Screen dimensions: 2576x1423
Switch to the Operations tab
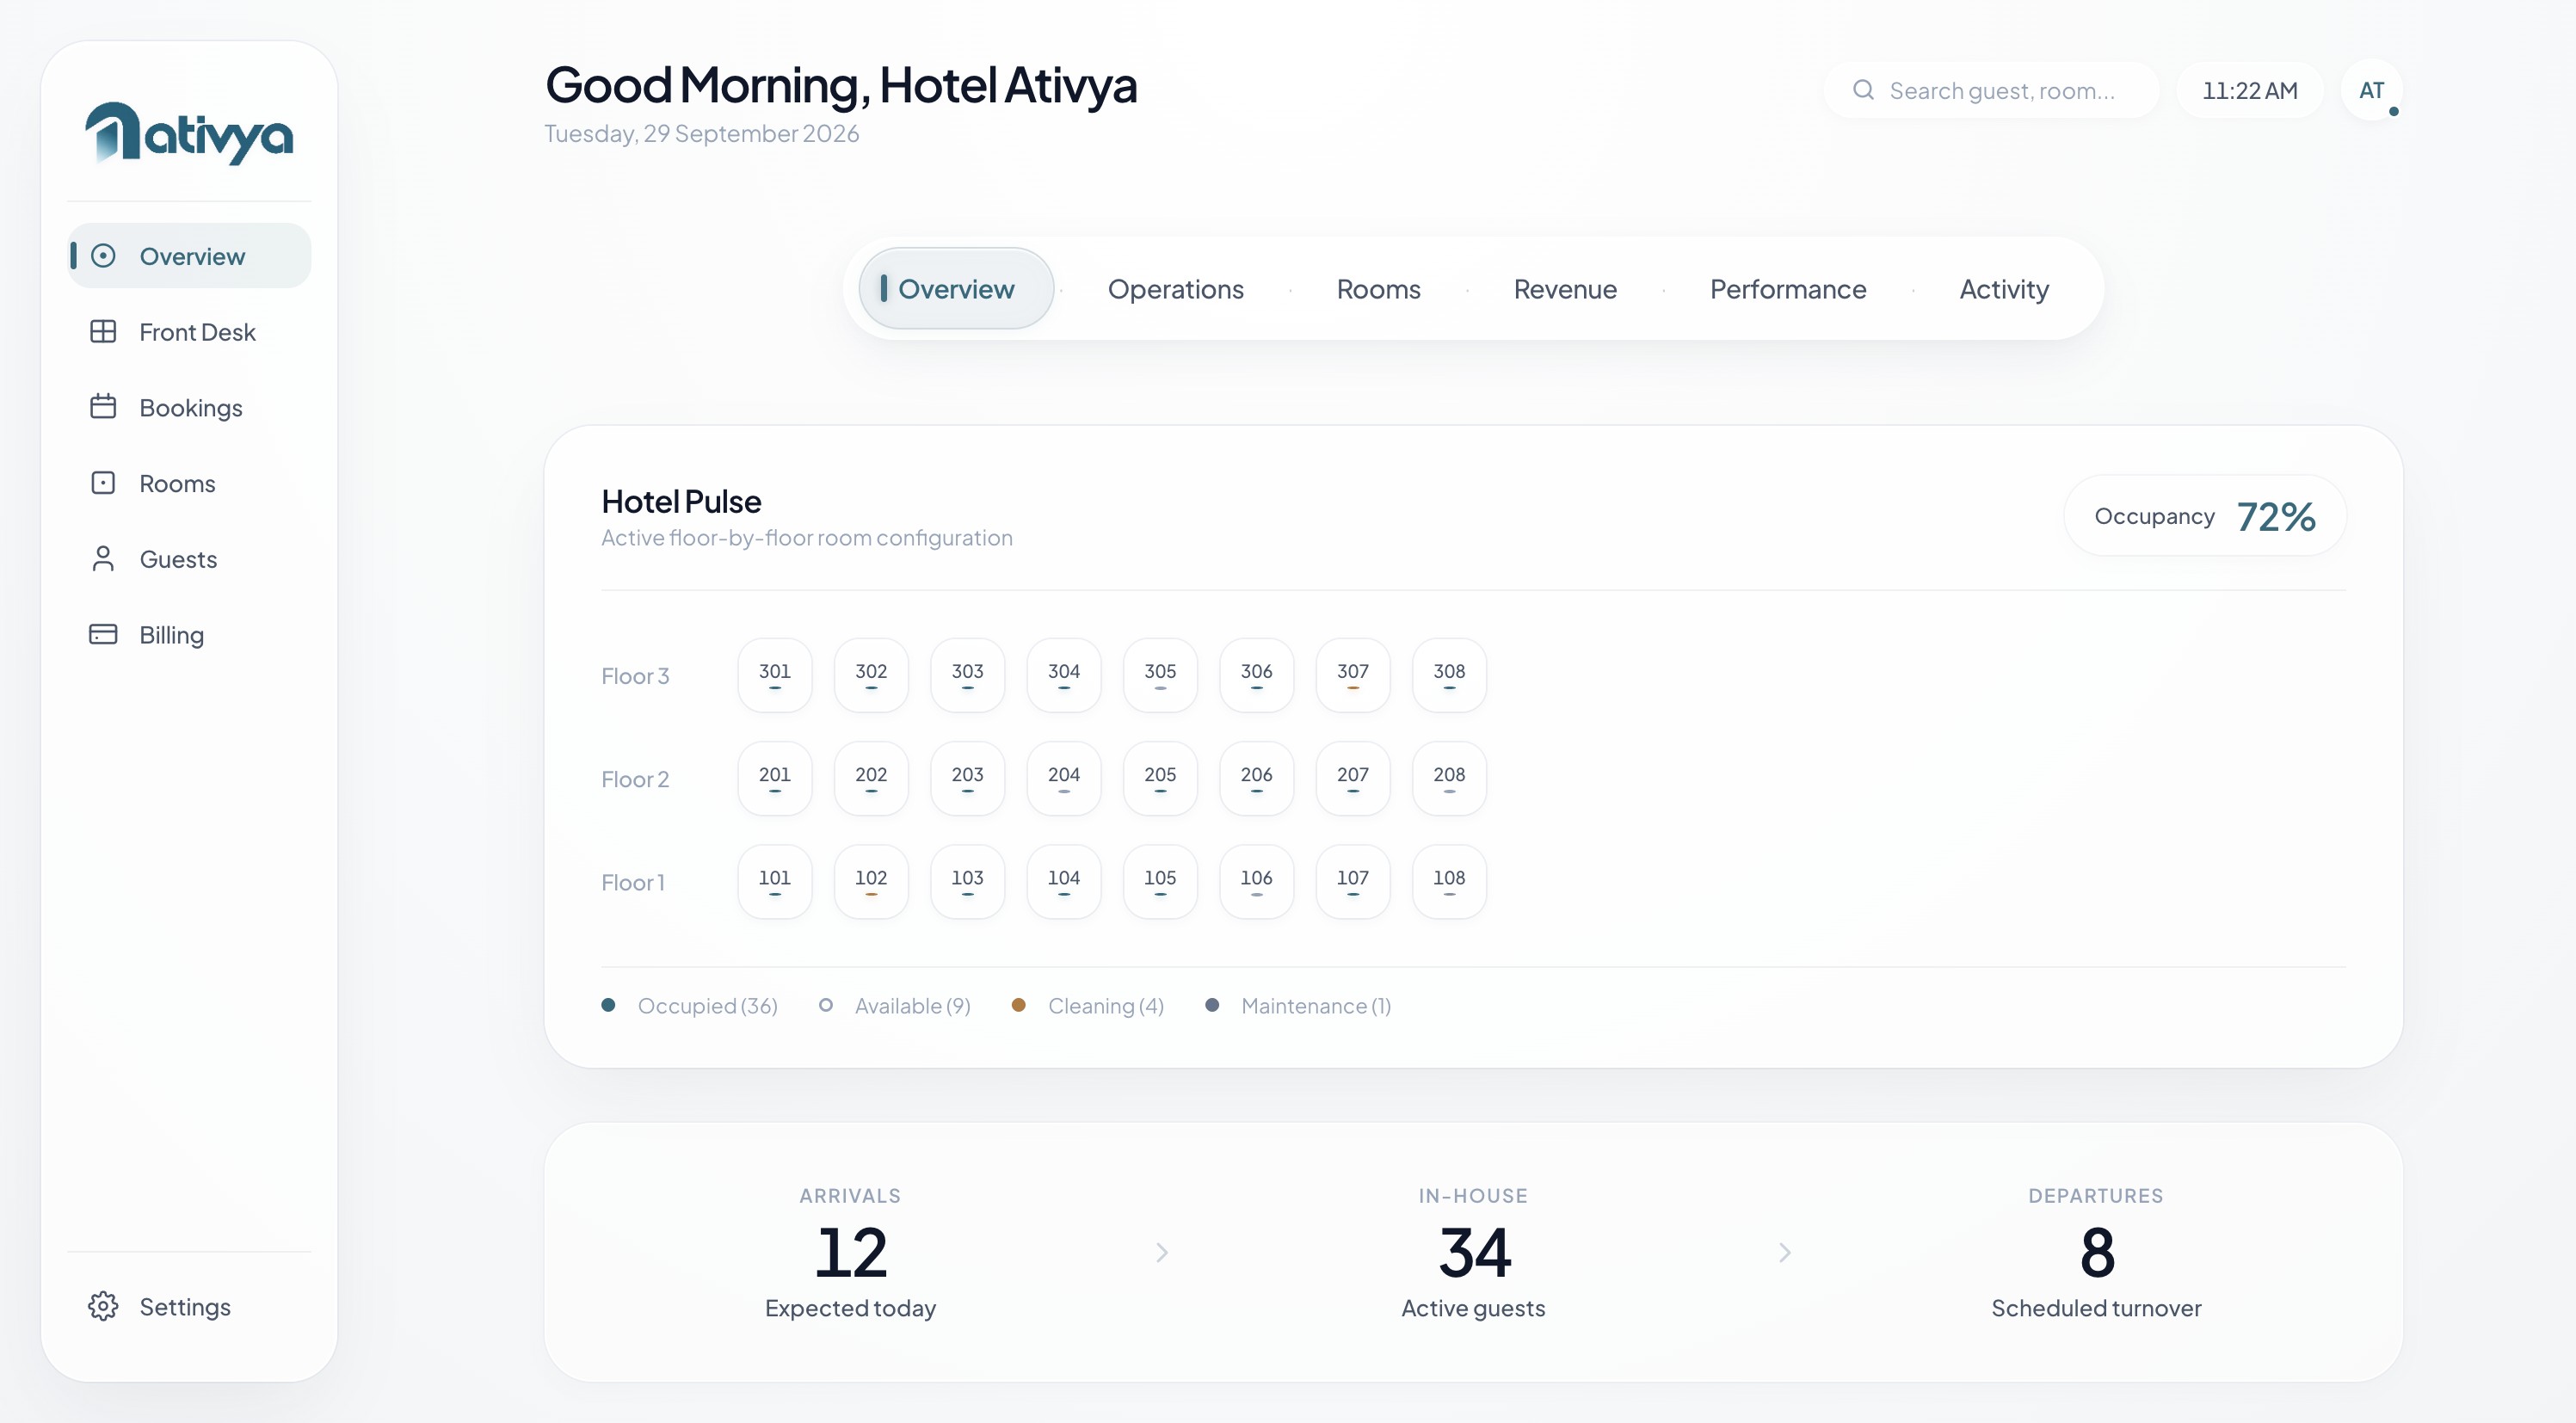tap(1175, 289)
